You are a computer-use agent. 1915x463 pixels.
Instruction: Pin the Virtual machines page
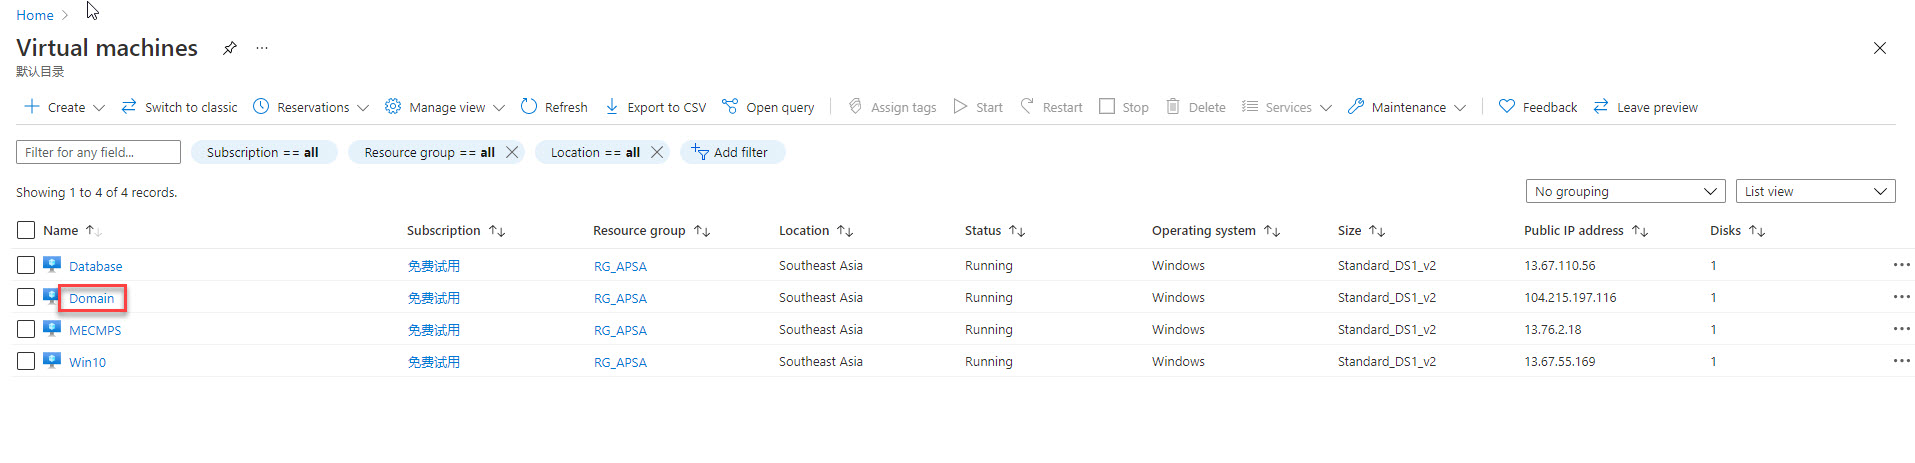click(x=229, y=48)
